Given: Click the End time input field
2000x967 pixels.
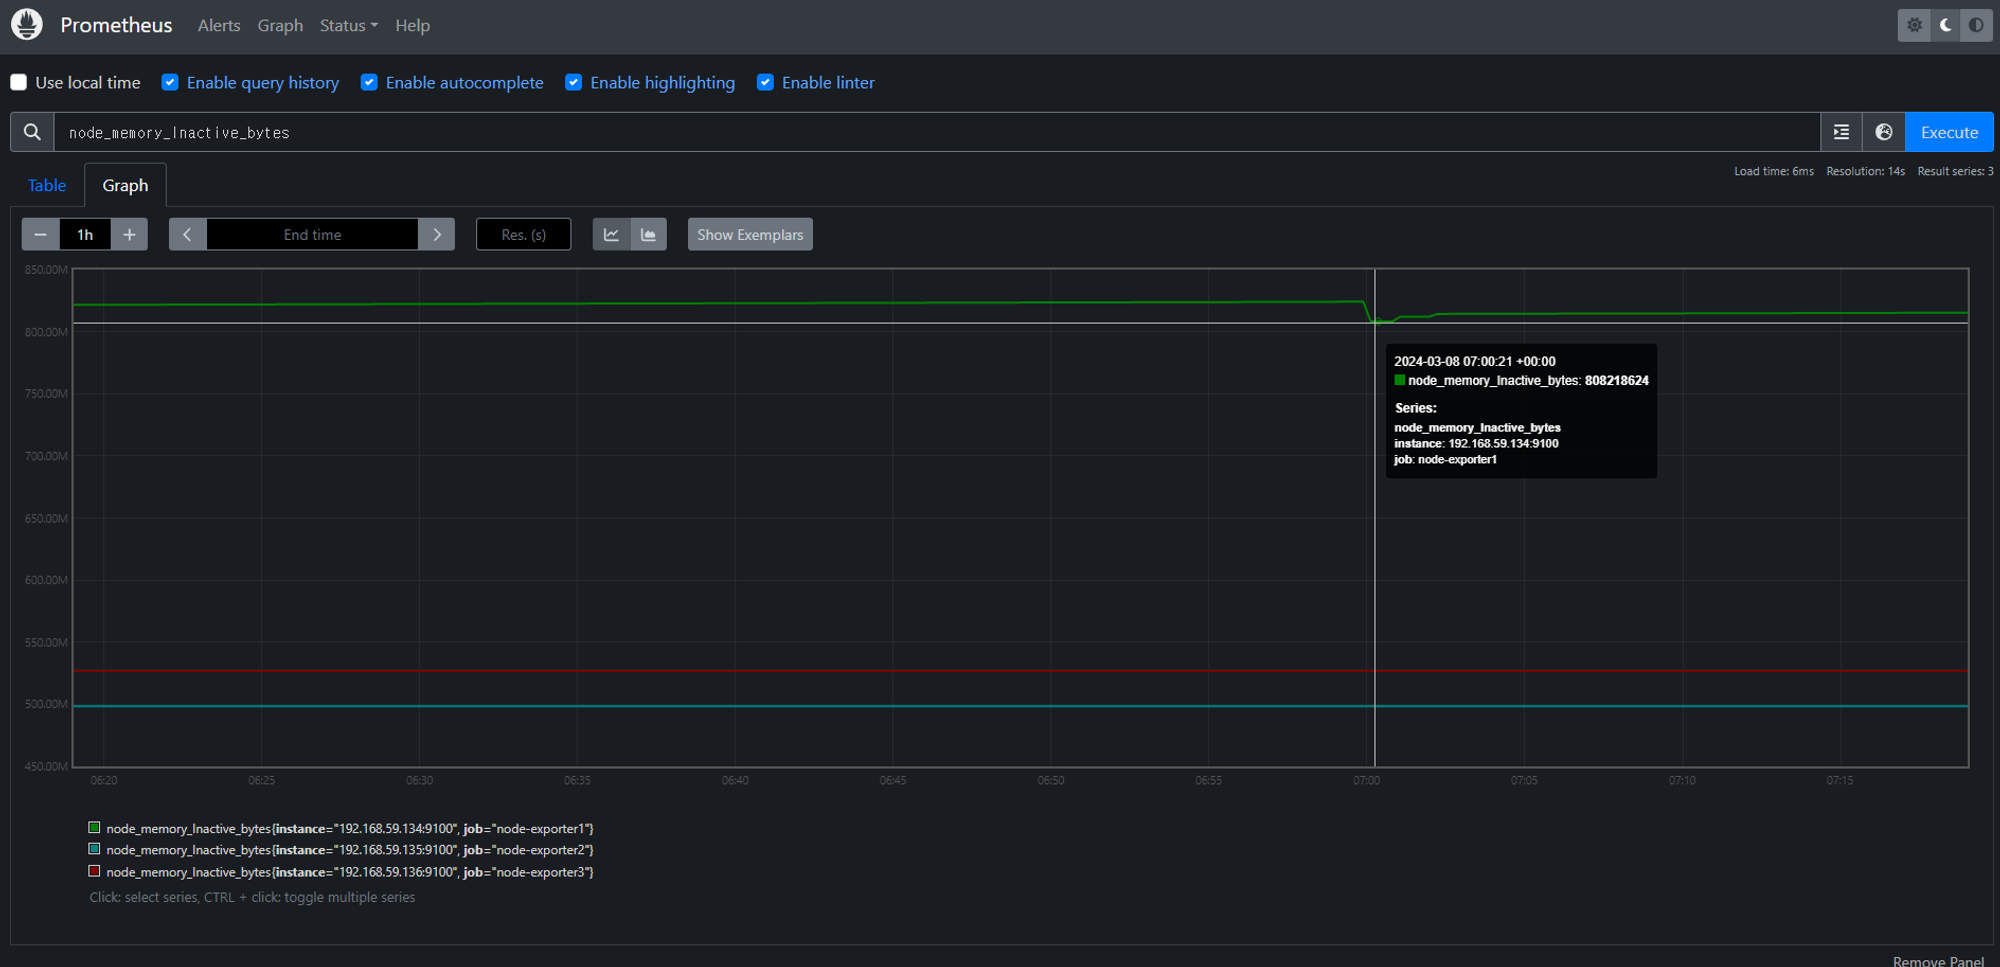Looking at the screenshot, I should coord(312,234).
